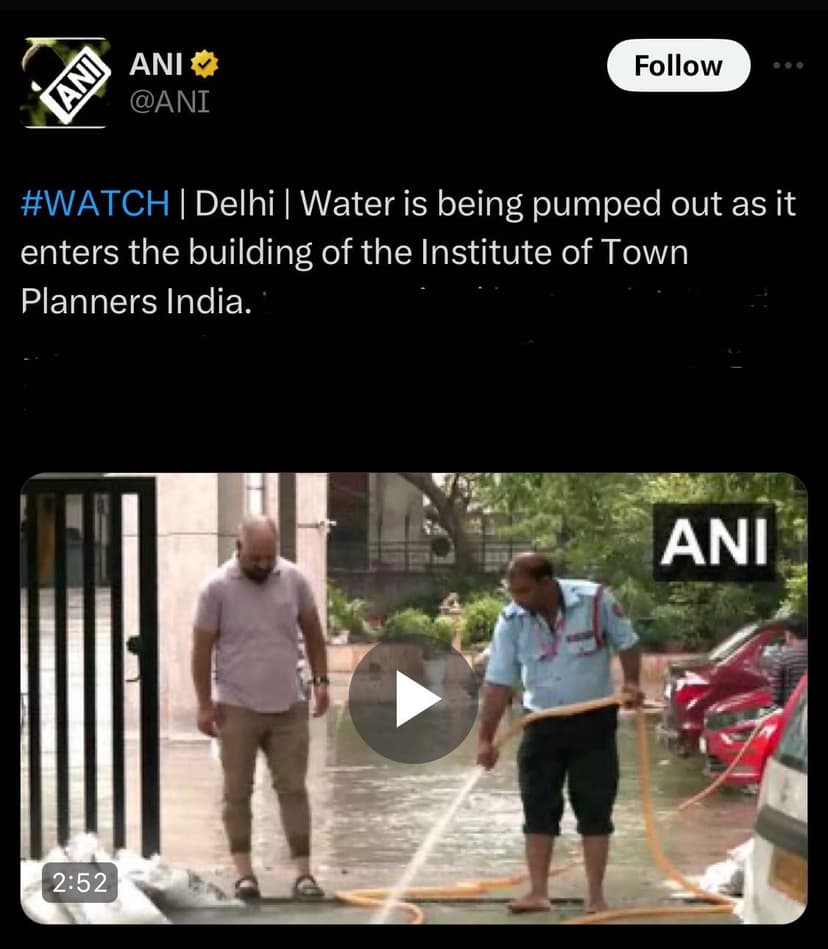828x949 pixels.
Task: Open the ANI display name link
Action: tap(156, 64)
